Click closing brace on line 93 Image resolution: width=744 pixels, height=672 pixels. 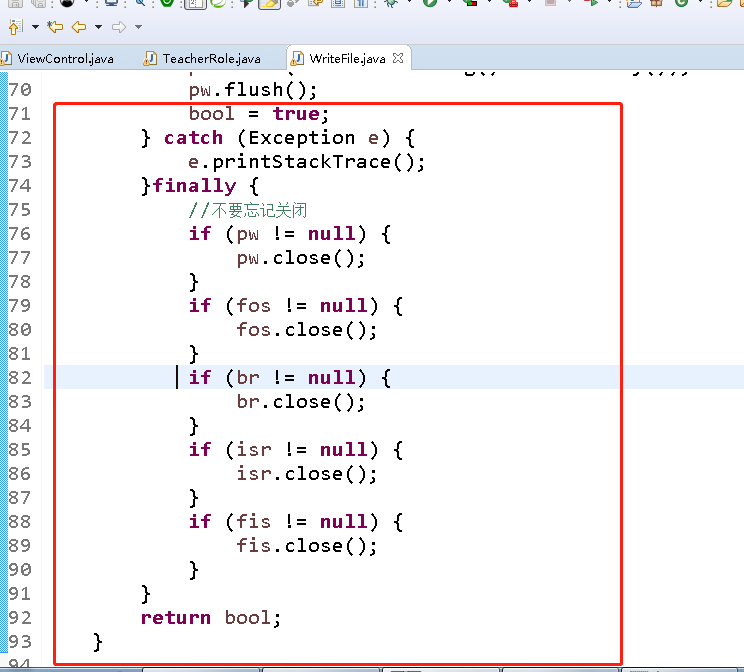click(98, 642)
